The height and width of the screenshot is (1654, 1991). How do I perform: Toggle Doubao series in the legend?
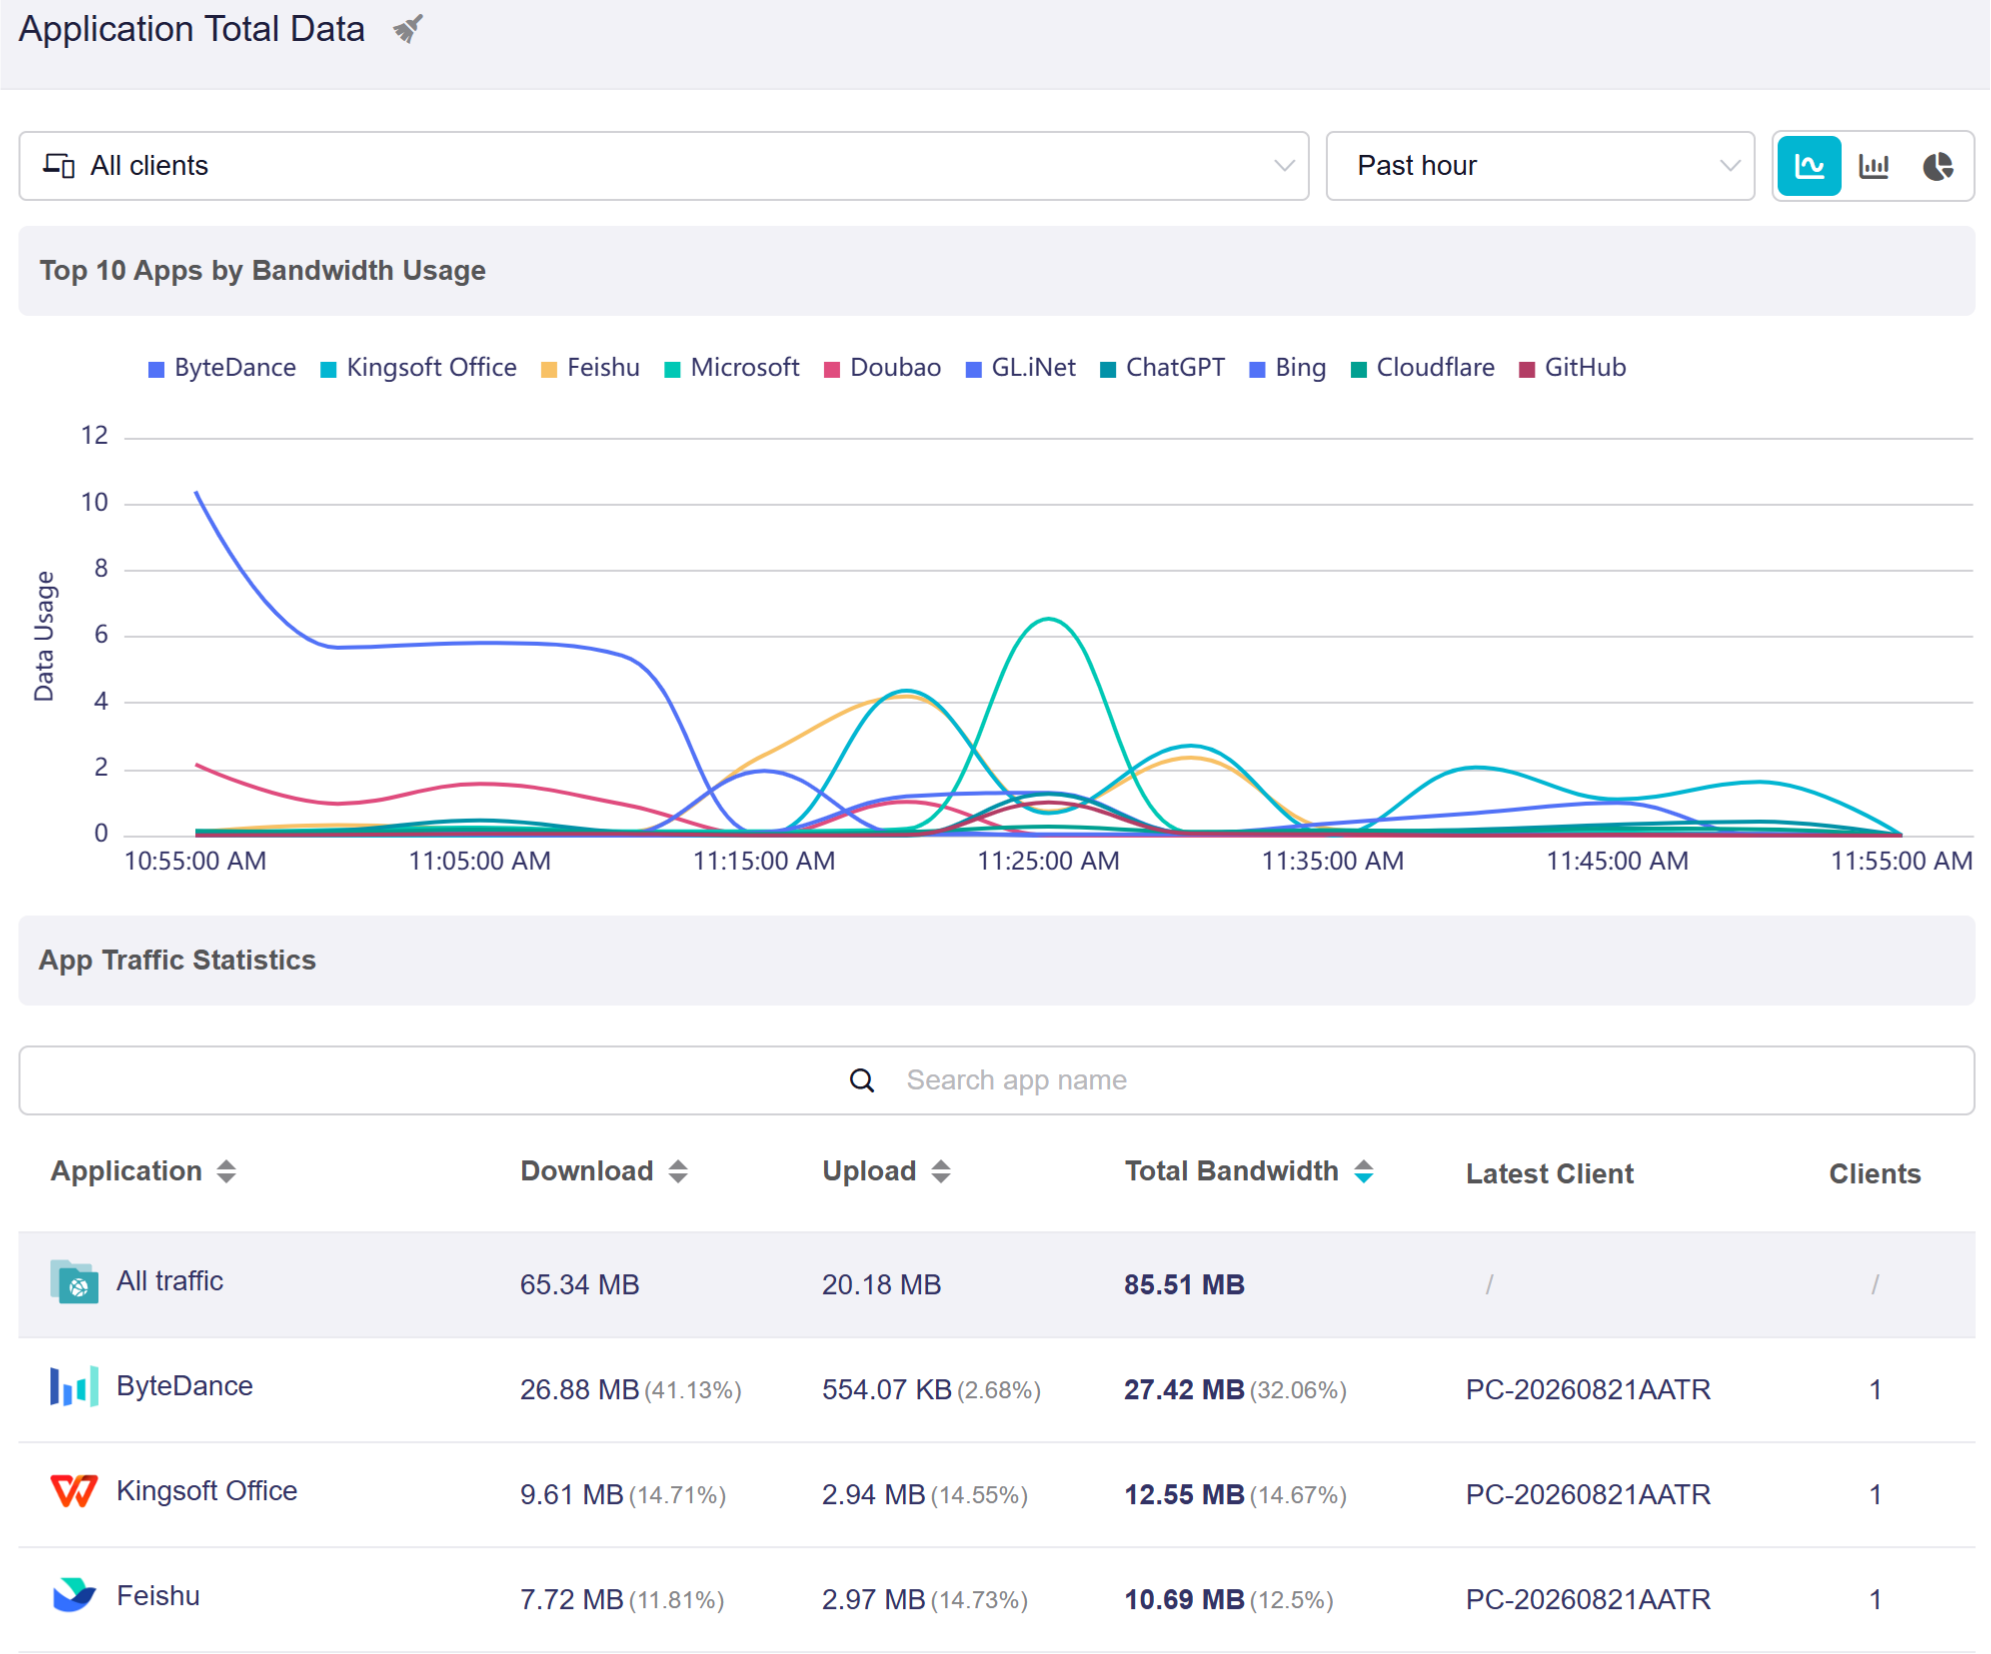point(882,368)
